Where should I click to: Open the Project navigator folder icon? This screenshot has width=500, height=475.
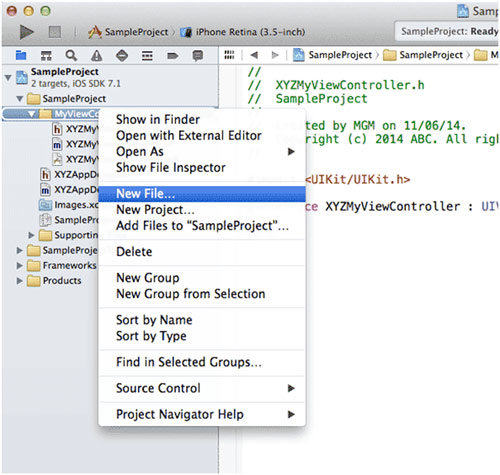point(21,55)
